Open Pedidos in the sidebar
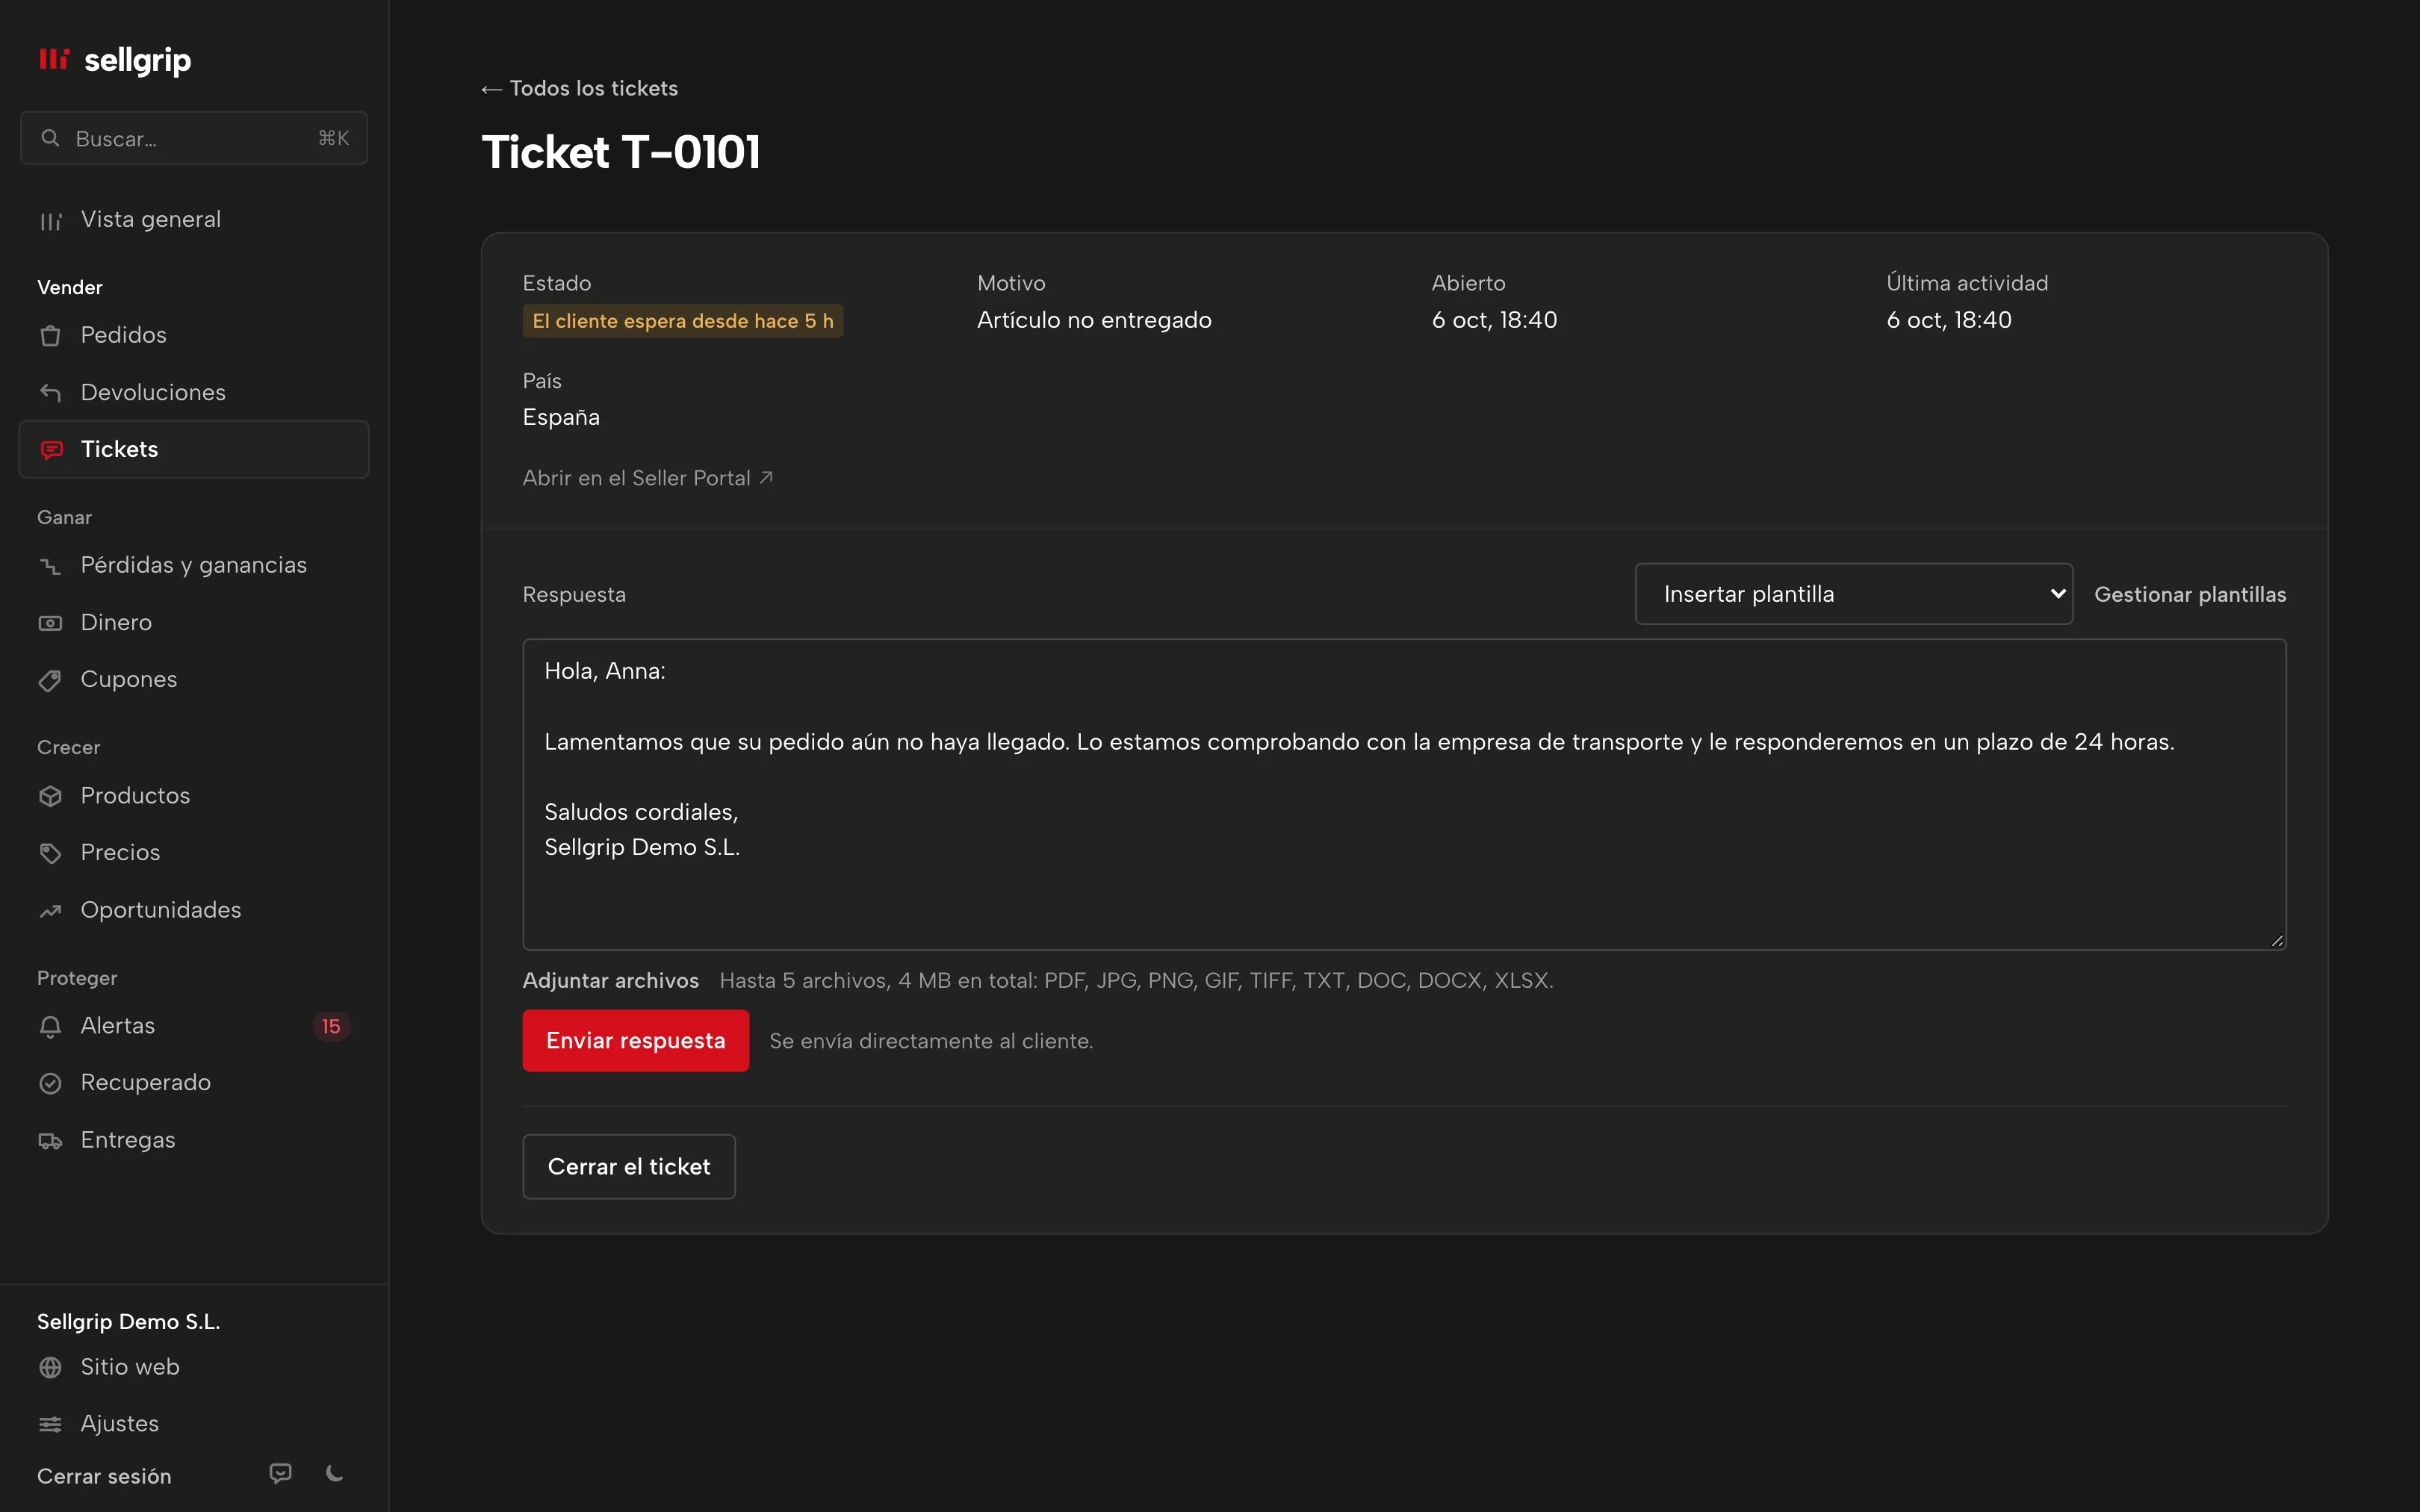This screenshot has width=2420, height=1512. point(194,335)
